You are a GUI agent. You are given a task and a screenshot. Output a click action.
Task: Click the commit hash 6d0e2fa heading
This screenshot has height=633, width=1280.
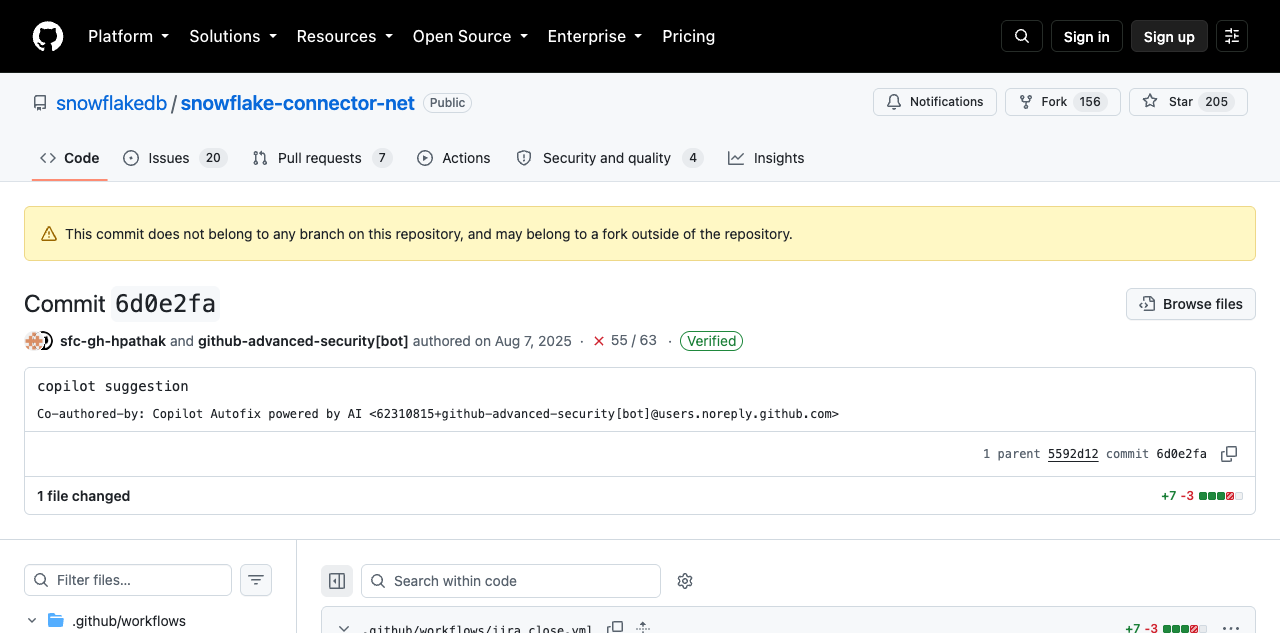click(165, 304)
